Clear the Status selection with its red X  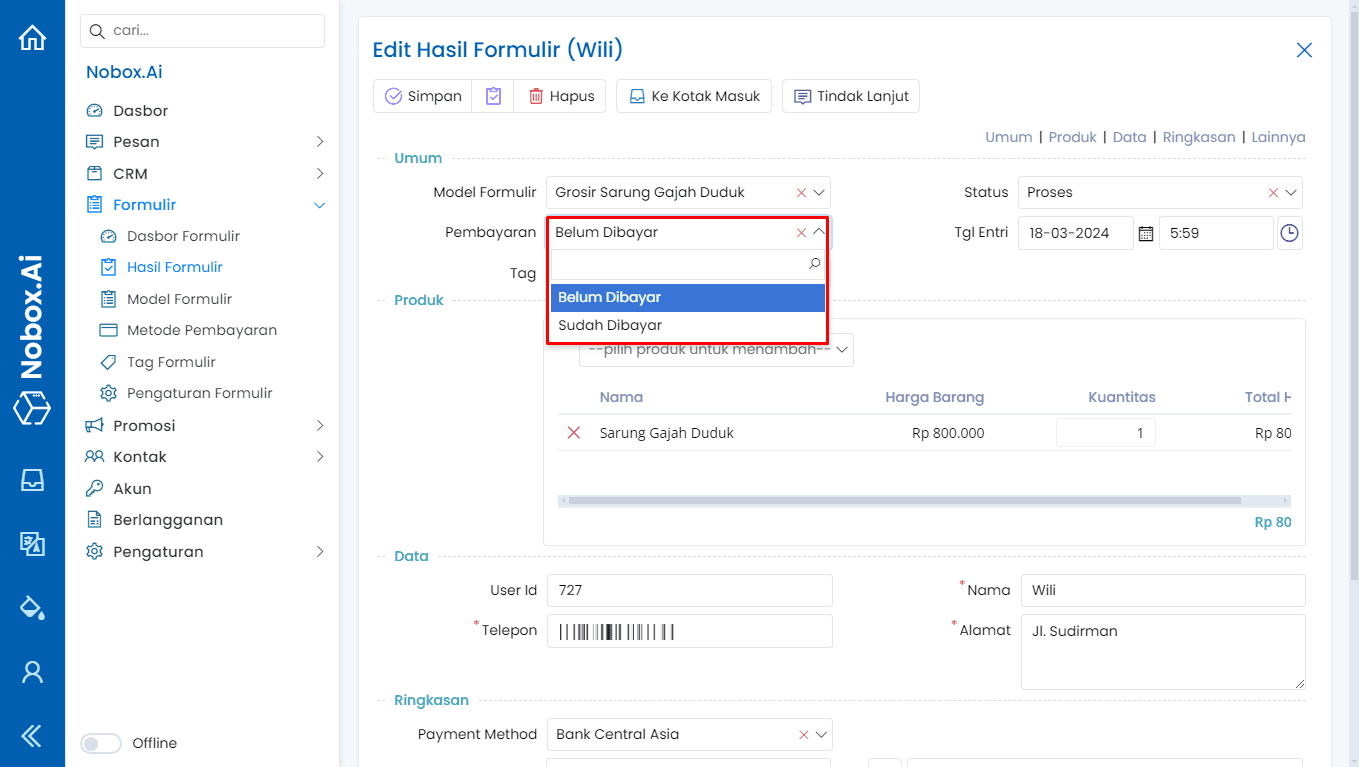[1274, 192]
